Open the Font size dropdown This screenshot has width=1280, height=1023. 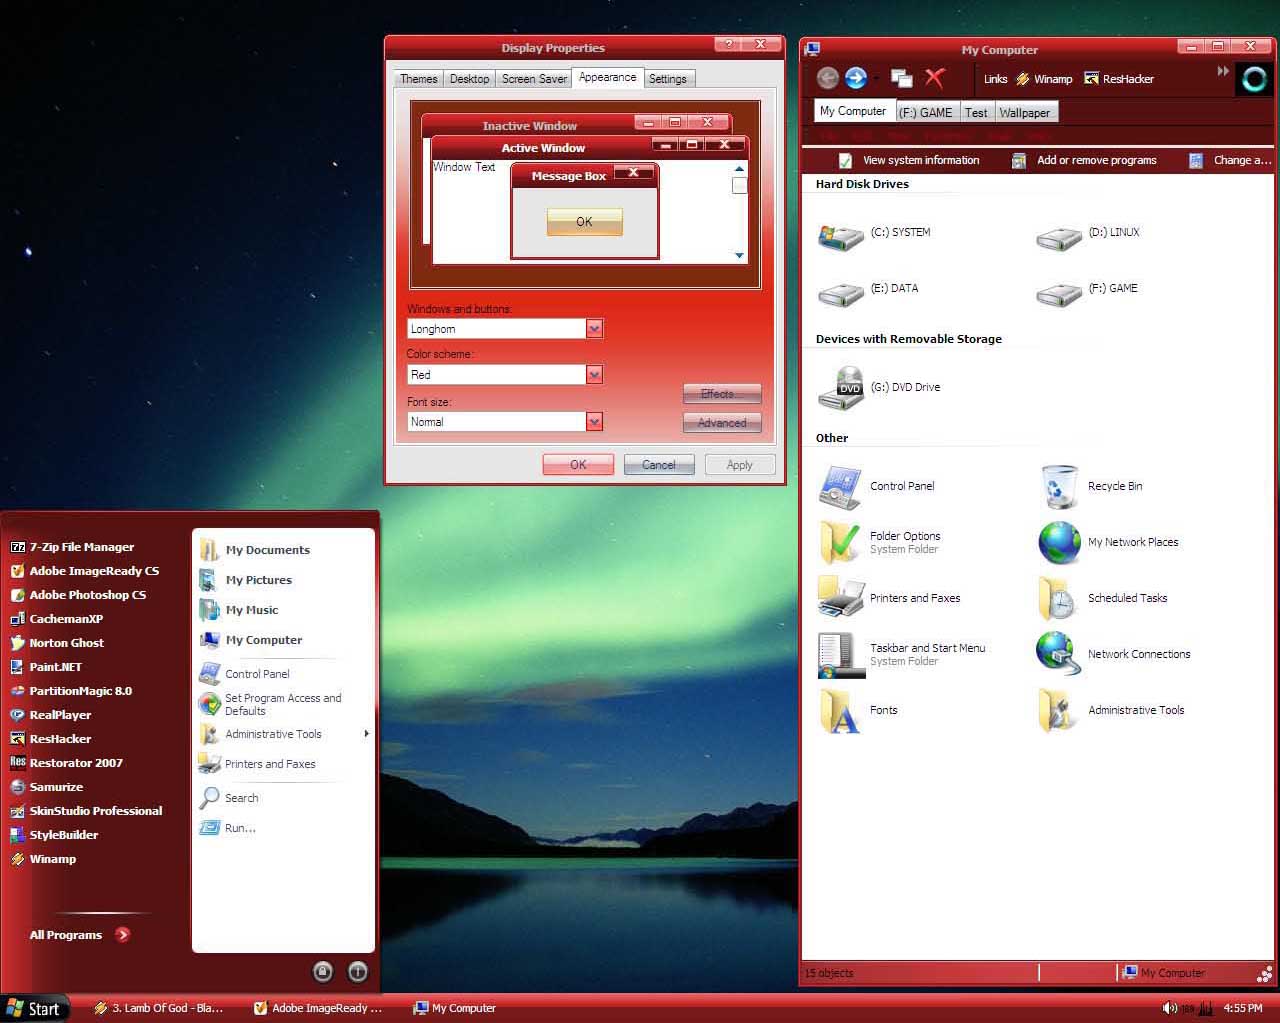[594, 422]
